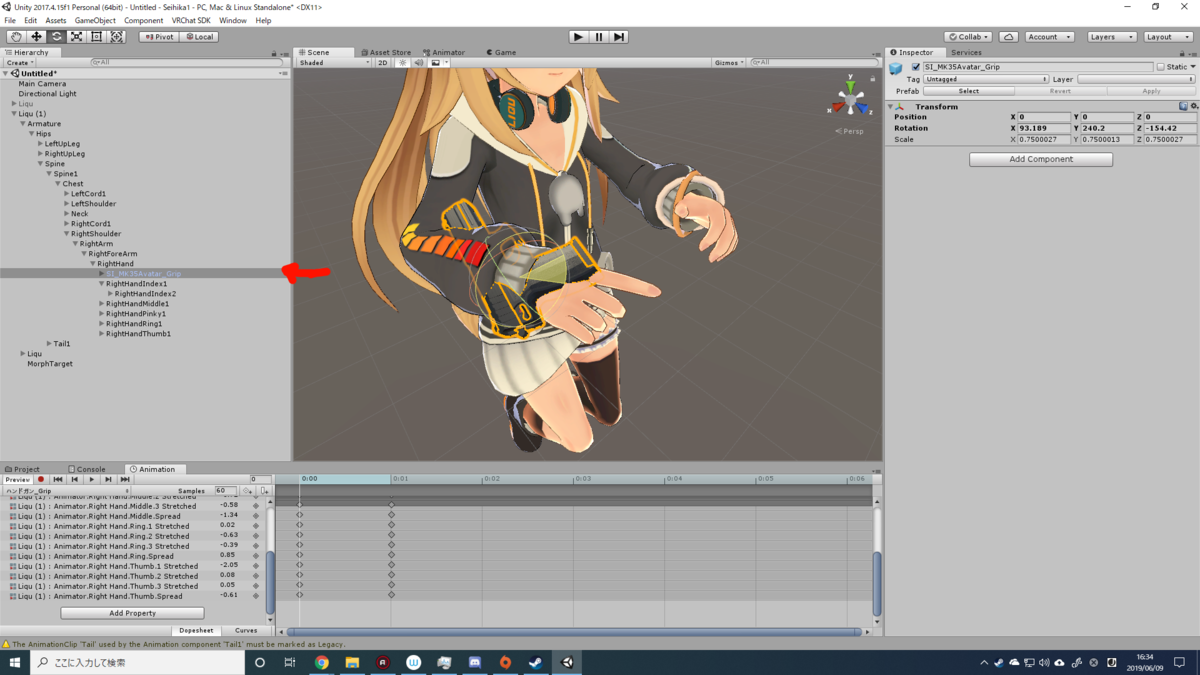The height and width of the screenshot is (675, 1200).
Task: Toggle 2D mode in Scene view
Action: [x=383, y=63]
